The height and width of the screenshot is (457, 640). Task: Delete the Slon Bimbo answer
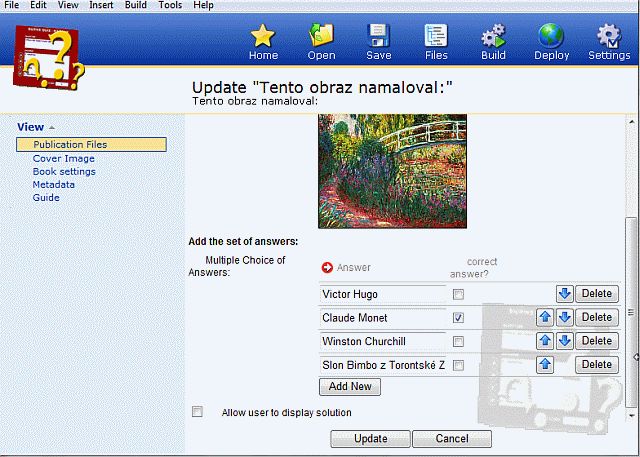[597, 365]
